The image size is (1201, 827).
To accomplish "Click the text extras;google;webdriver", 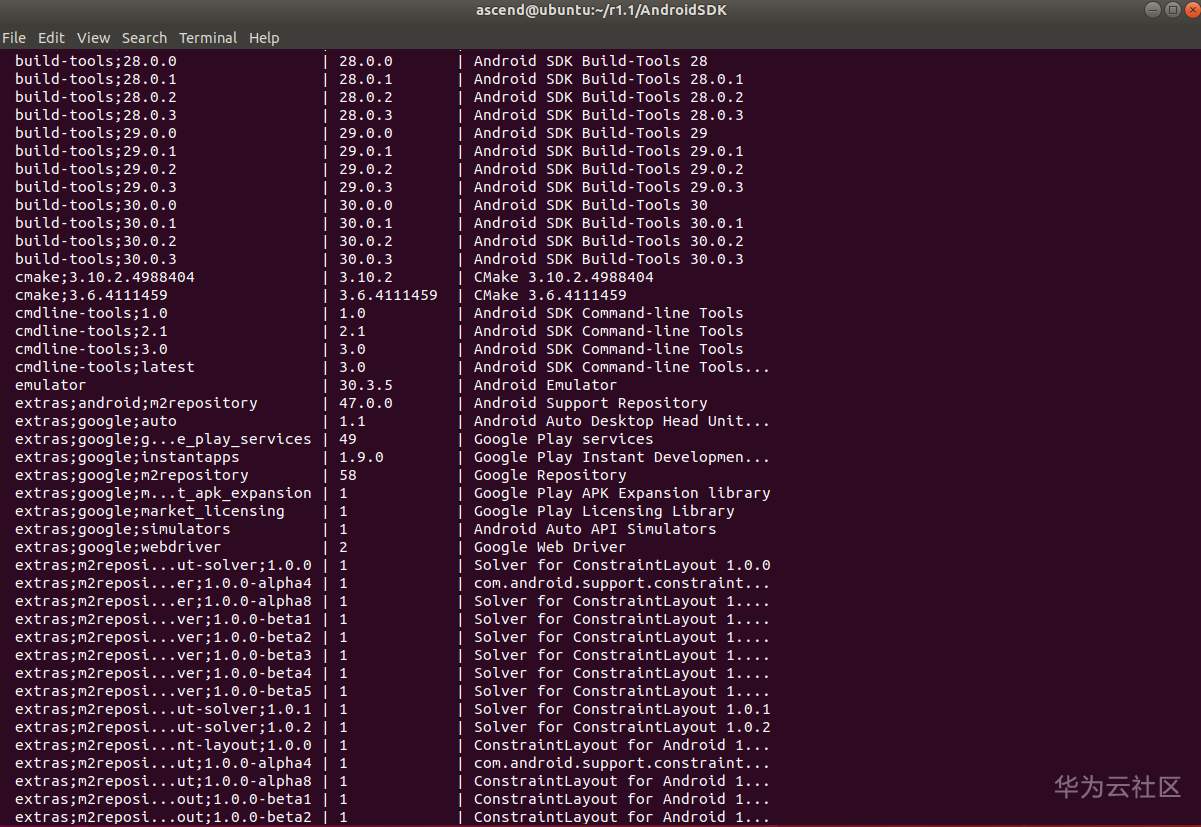I will pyautogui.click(x=118, y=547).
